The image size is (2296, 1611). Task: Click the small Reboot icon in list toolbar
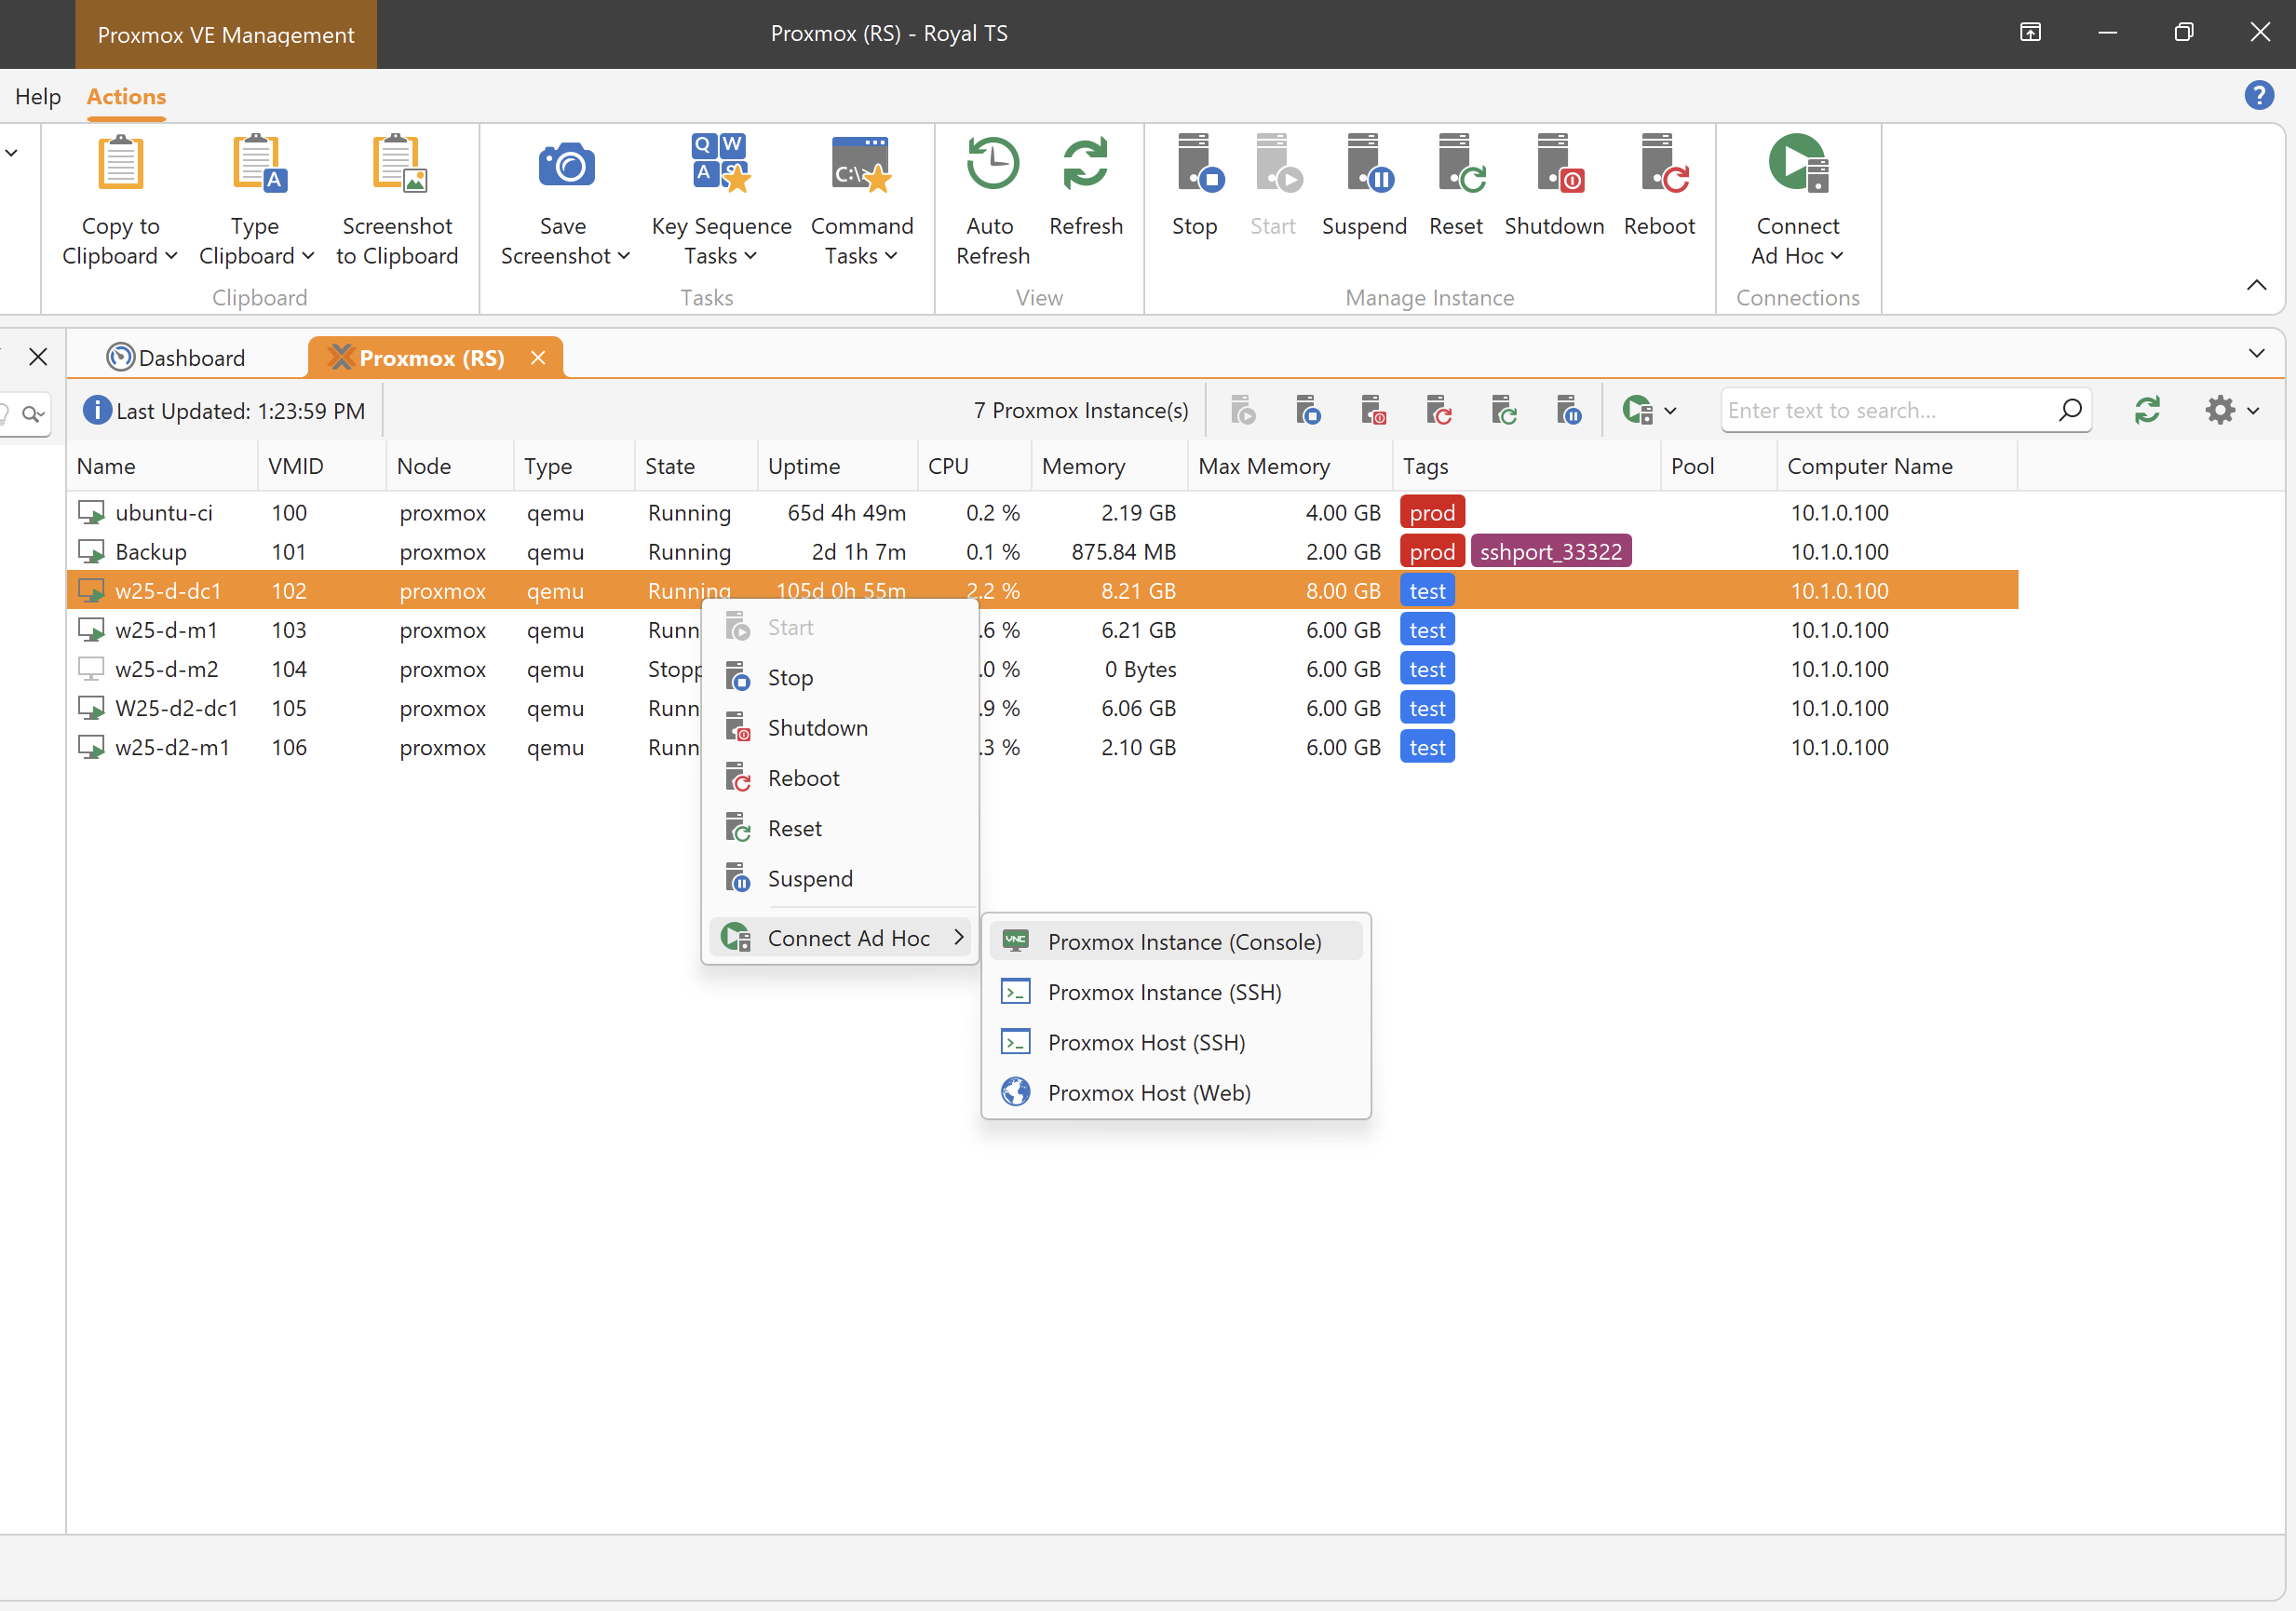click(x=1438, y=410)
